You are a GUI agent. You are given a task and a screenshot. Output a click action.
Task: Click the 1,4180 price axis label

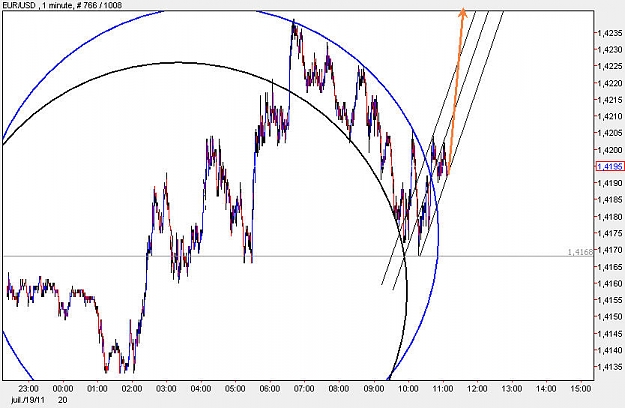[611, 217]
